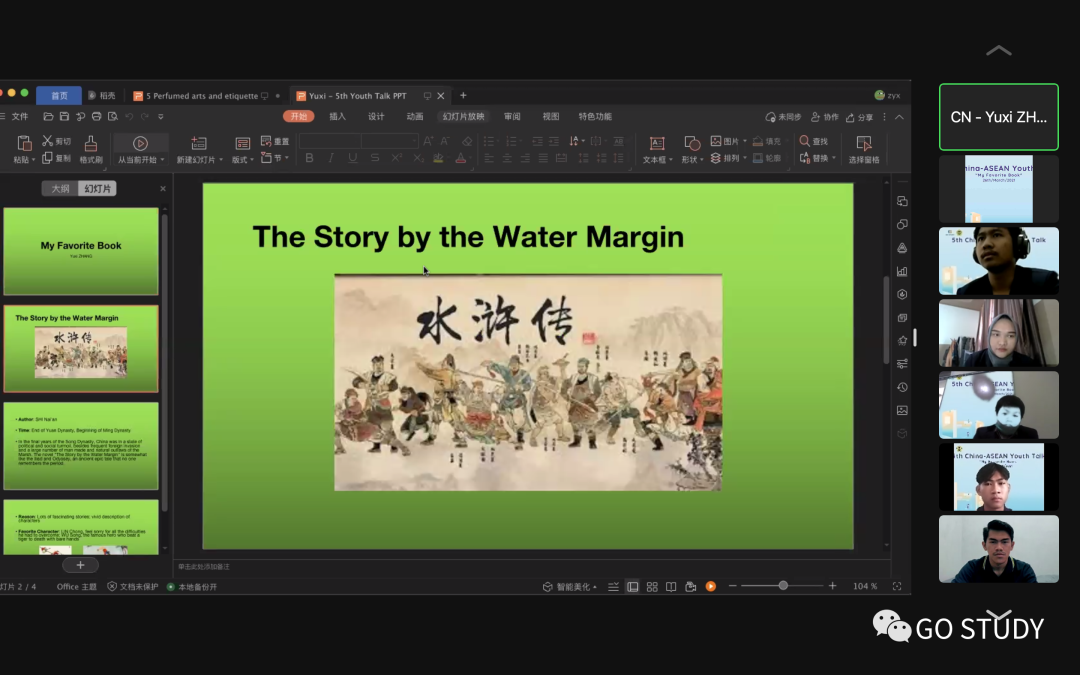Open the smart beautify (智能美化) menu
1080x675 pixels.
(570, 587)
